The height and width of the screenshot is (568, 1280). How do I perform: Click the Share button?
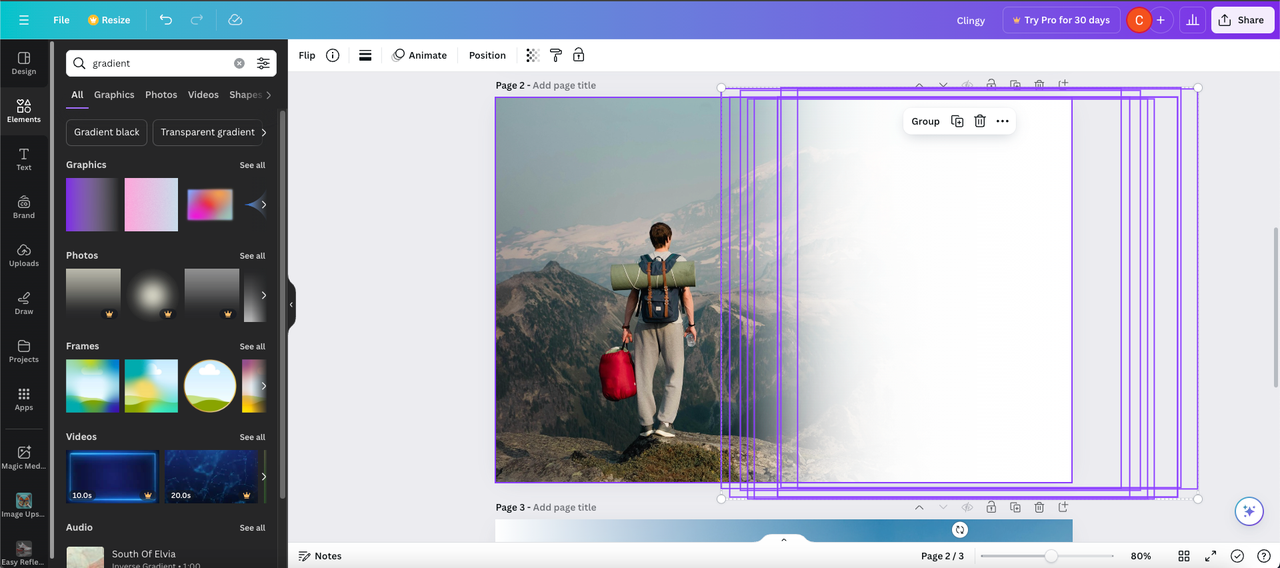click(1242, 20)
